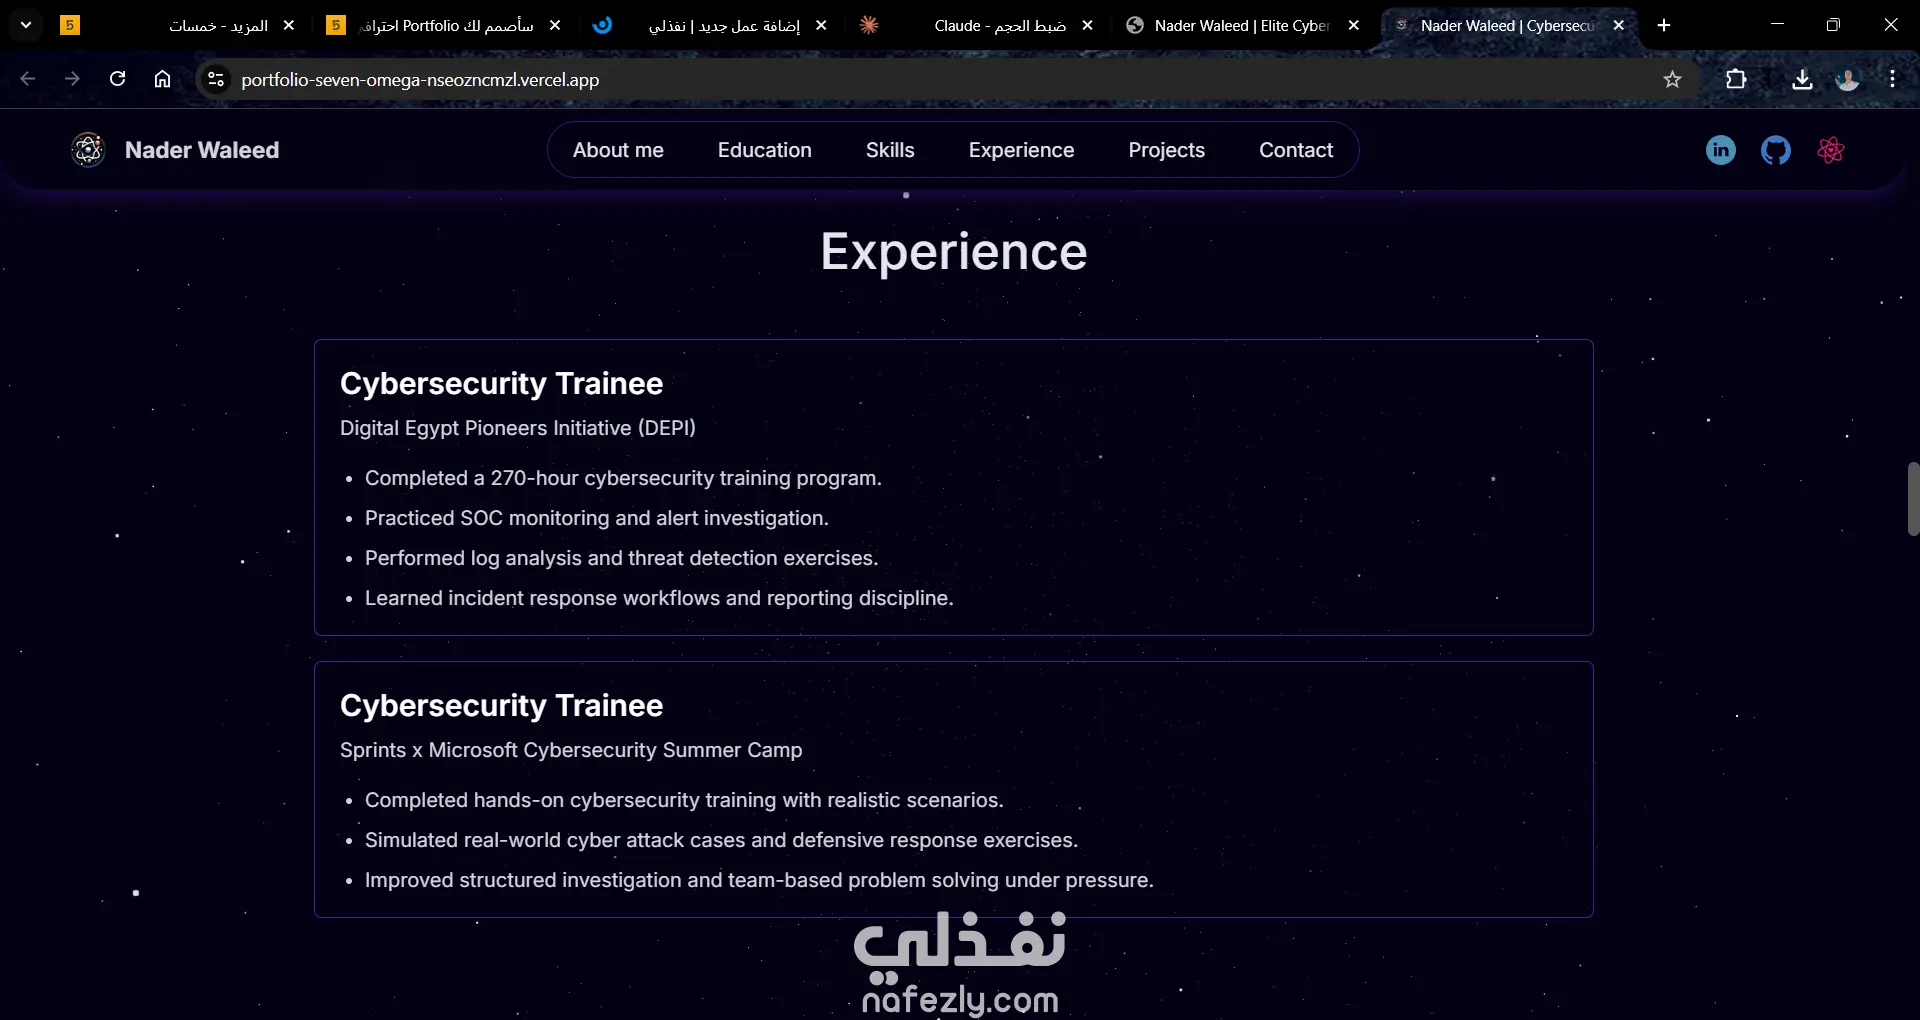The width and height of the screenshot is (1920, 1020).
Task: Close the Claude - ضبط الحجم tab
Action: click(1087, 25)
